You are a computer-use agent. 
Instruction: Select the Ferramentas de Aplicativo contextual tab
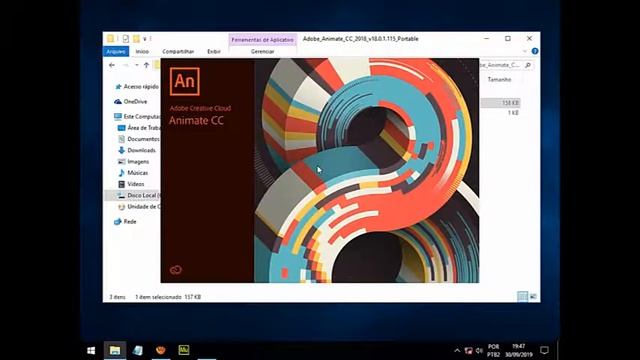click(x=262, y=40)
